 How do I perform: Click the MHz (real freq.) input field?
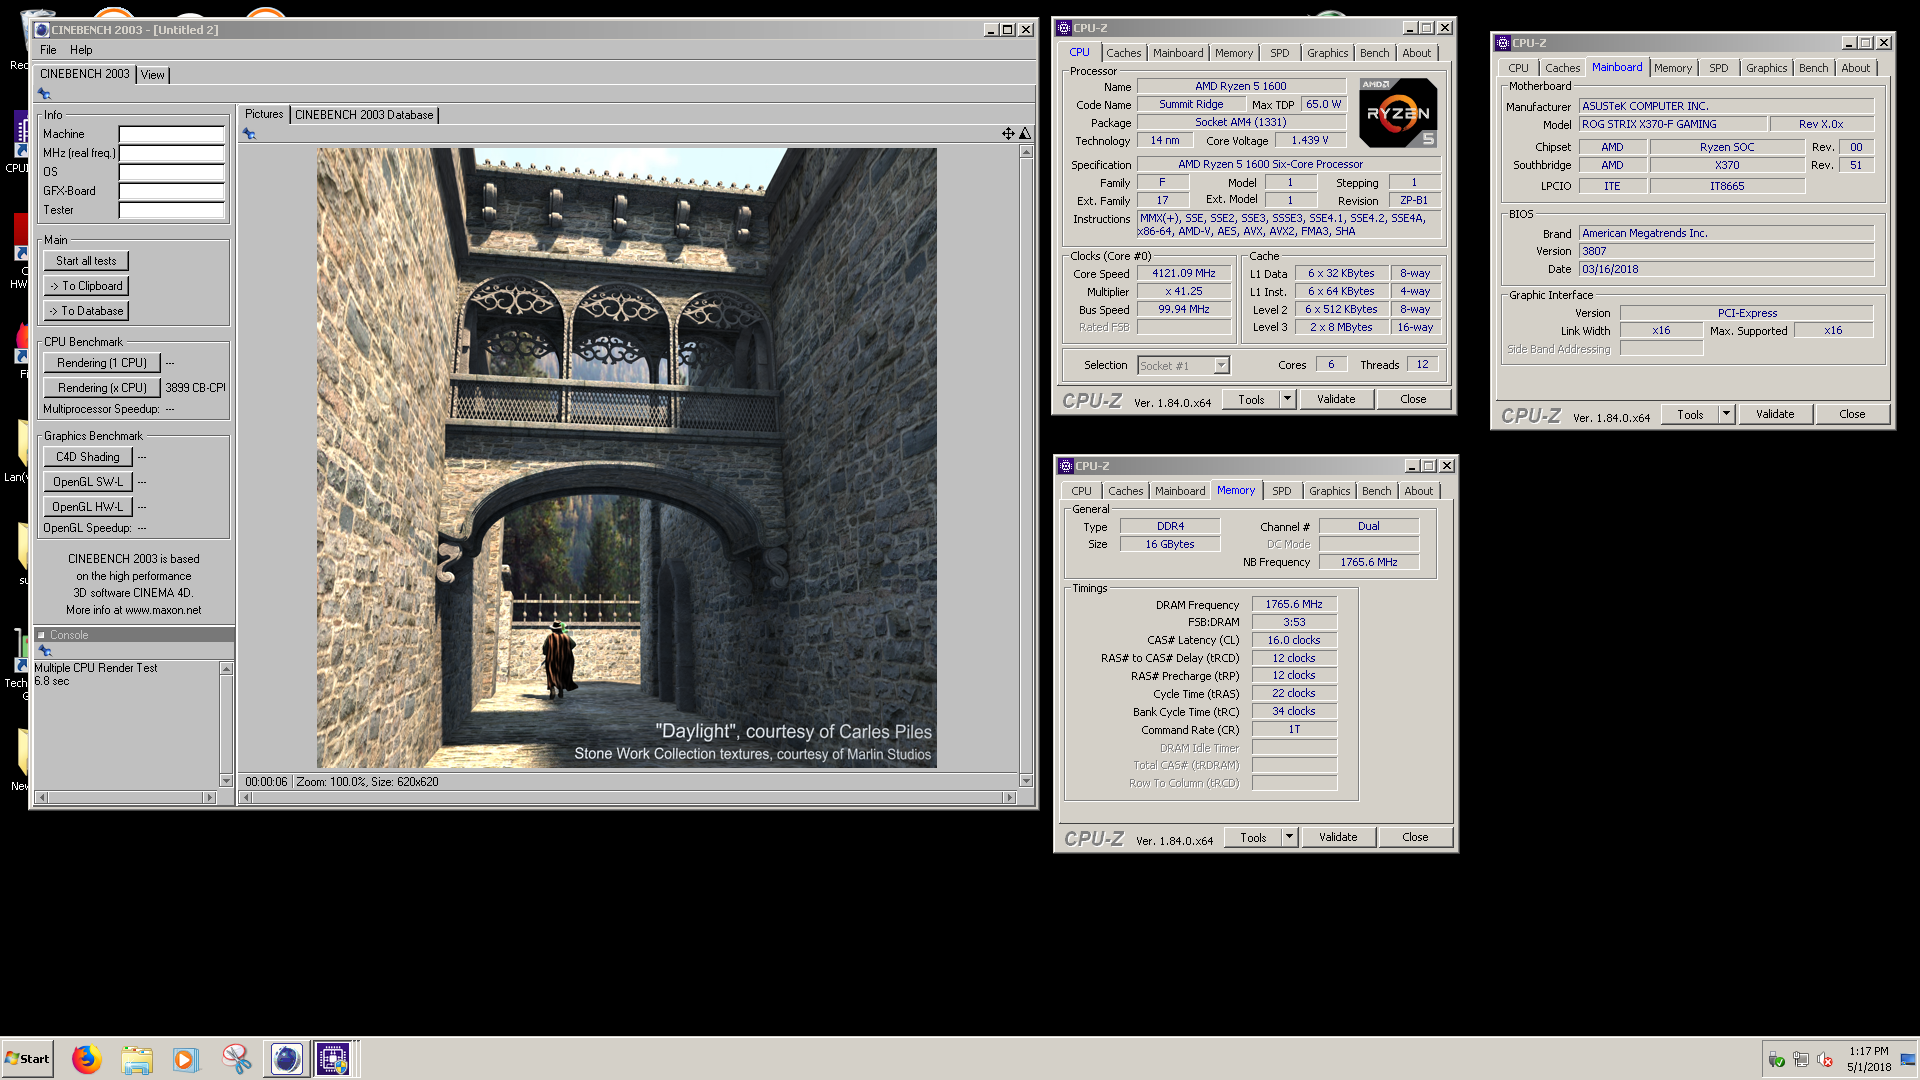click(x=172, y=153)
